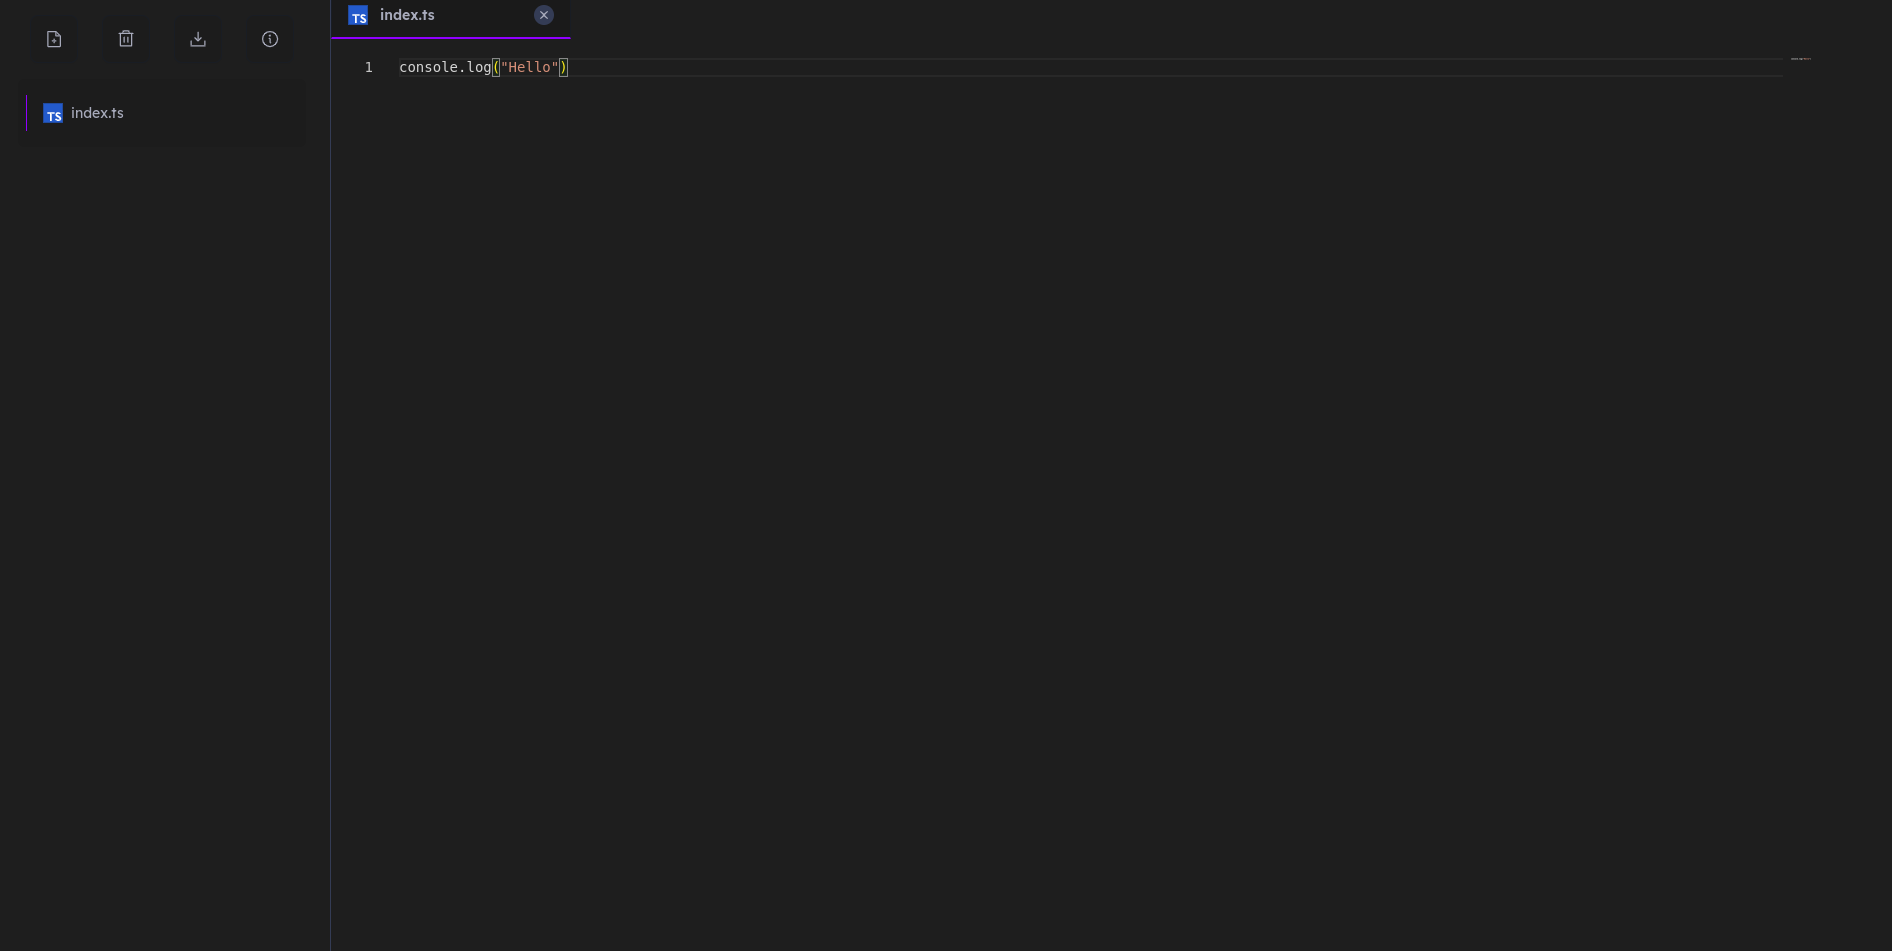The height and width of the screenshot is (951, 1892).
Task: Click the minimap in the editor's top right
Action: [x=1801, y=58]
